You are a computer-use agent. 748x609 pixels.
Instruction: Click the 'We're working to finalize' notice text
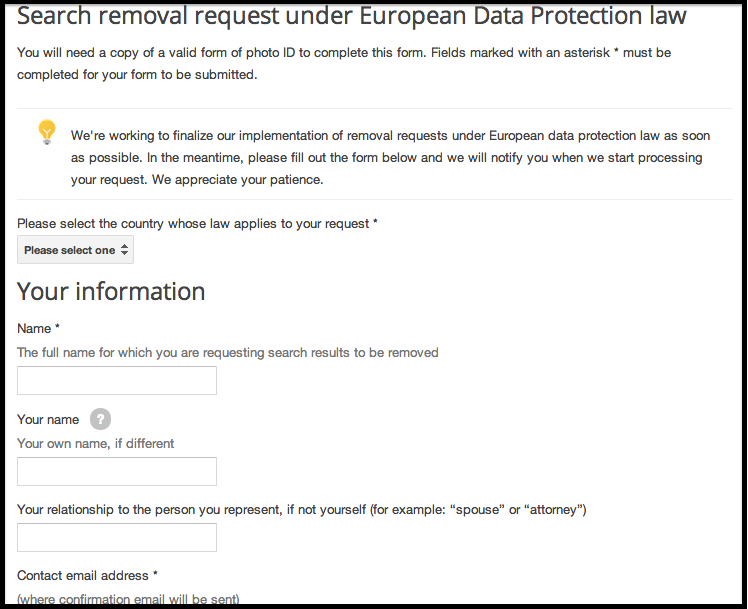[x=390, y=158]
